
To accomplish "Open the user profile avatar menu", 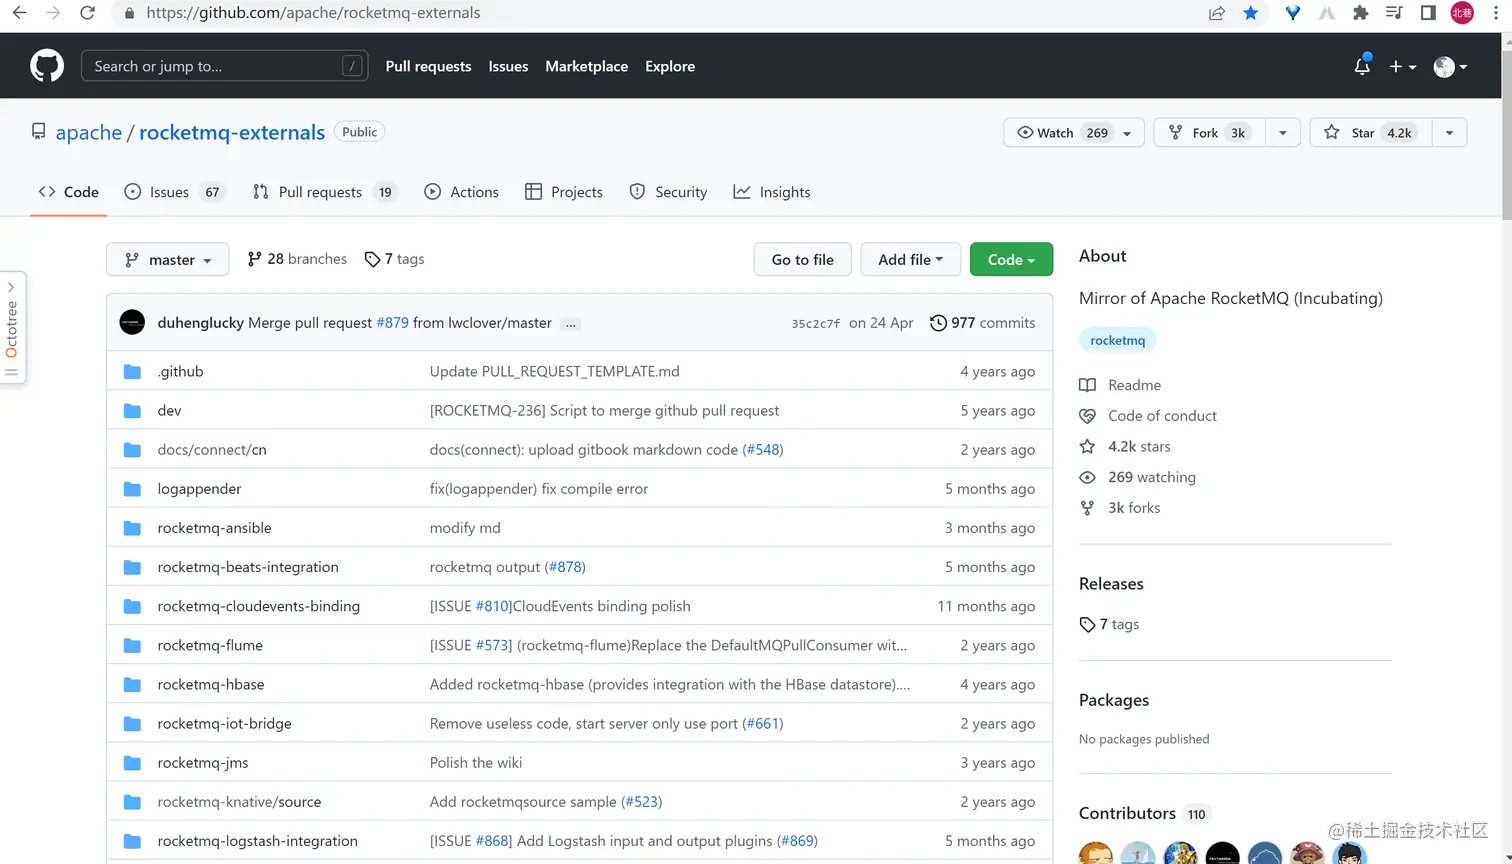I will (1450, 66).
